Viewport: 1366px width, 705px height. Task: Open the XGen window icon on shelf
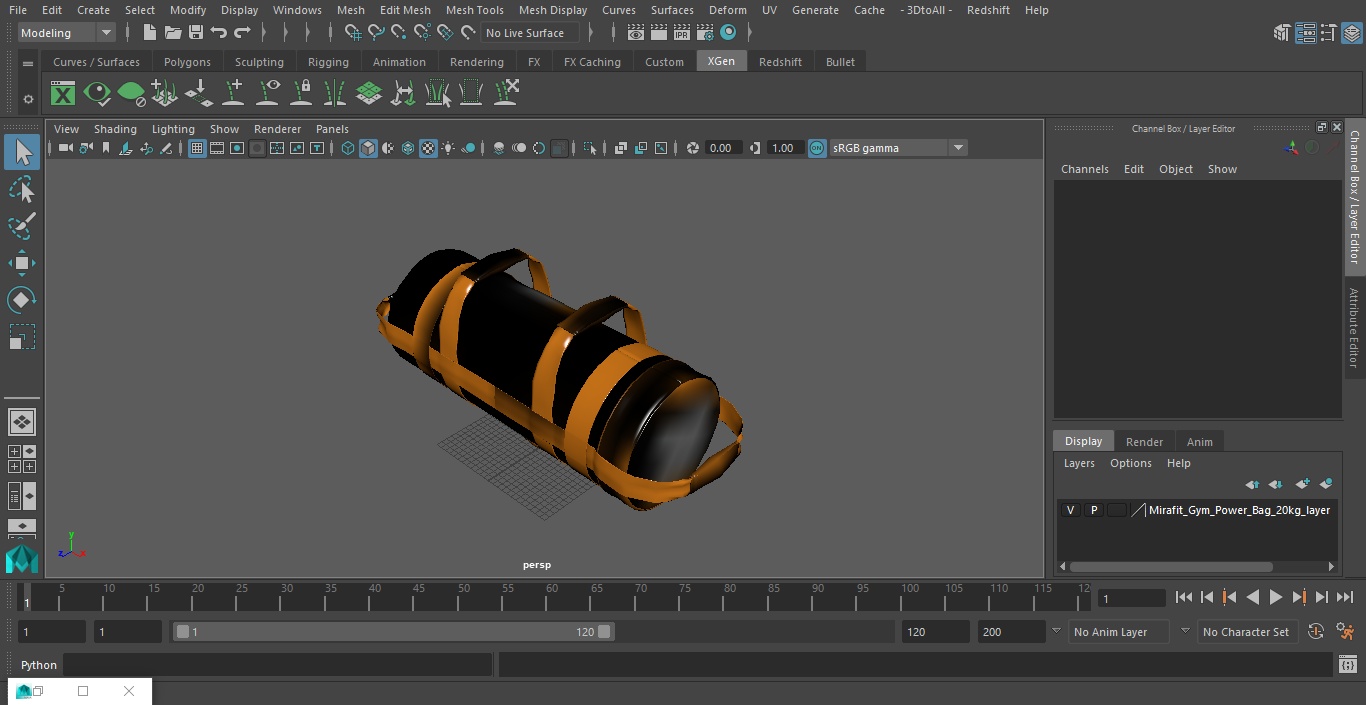pyautogui.click(x=63, y=94)
